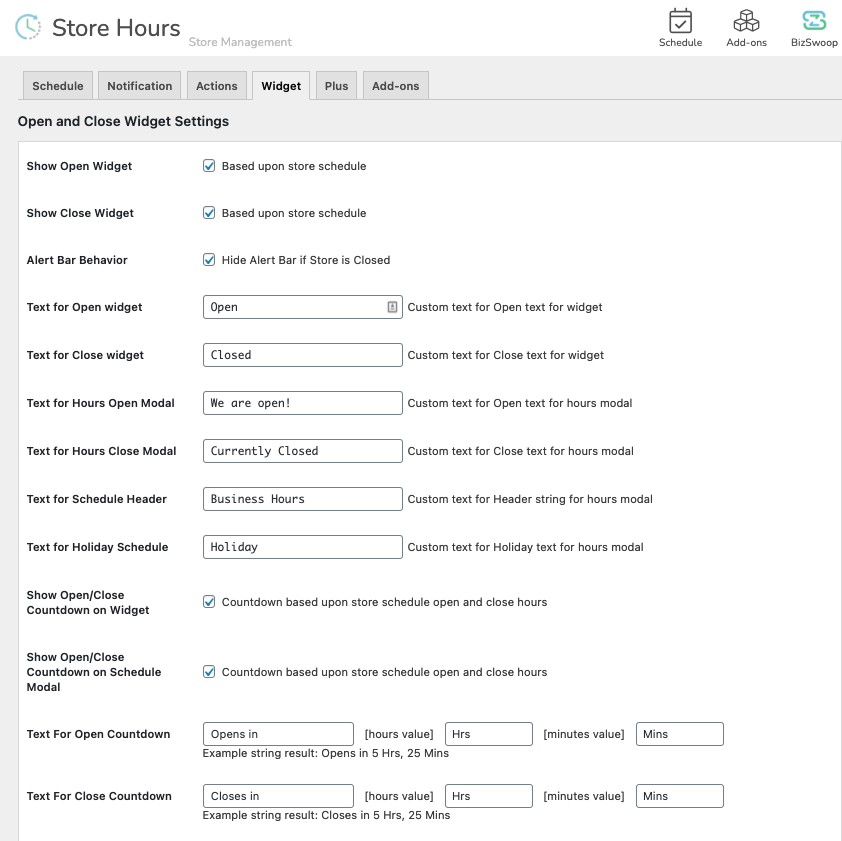Click 'Based upon store schedule' for Show Open Widget
Screen dimensions: 842x841
point(294,166)
